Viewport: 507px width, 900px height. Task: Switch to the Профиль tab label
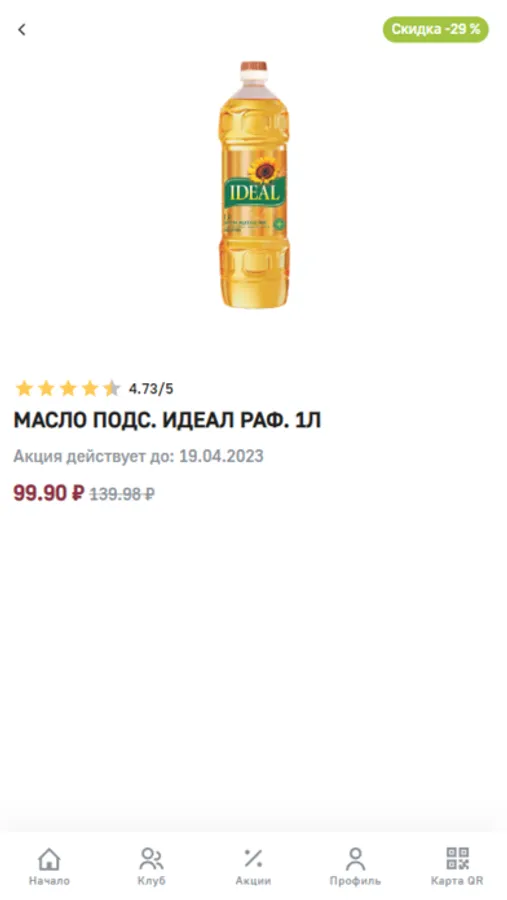pos(355,880)
